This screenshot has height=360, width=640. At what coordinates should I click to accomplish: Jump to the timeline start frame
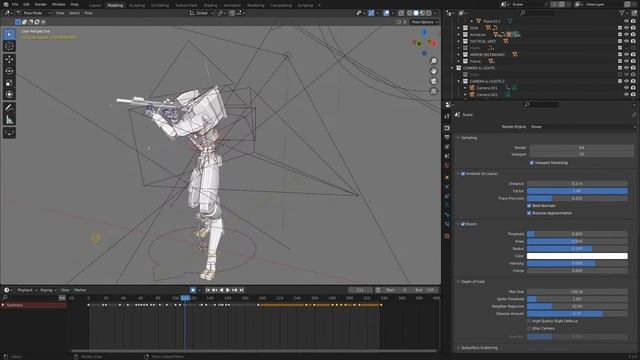208,290
